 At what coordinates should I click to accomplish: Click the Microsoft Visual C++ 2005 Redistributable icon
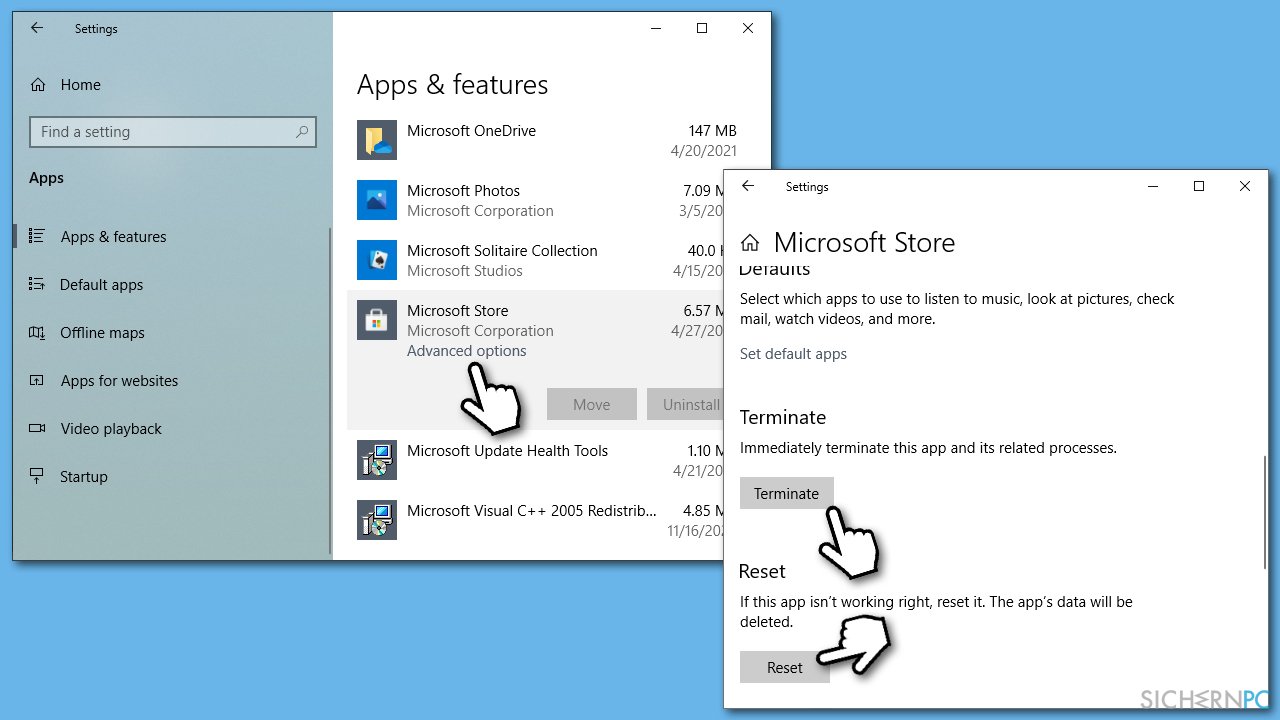click(x=377, y=520)
